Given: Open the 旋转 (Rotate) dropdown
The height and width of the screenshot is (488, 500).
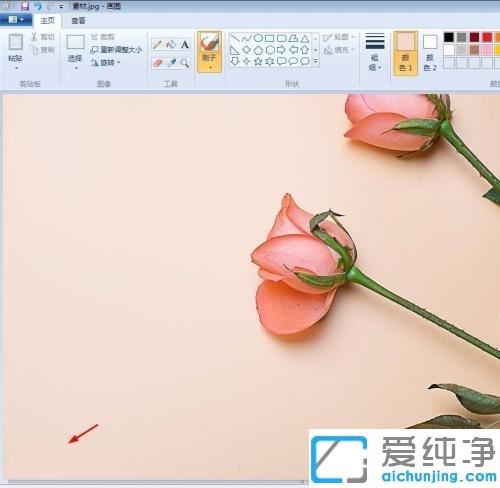Looking at the screenshot, I should [105, 63].
